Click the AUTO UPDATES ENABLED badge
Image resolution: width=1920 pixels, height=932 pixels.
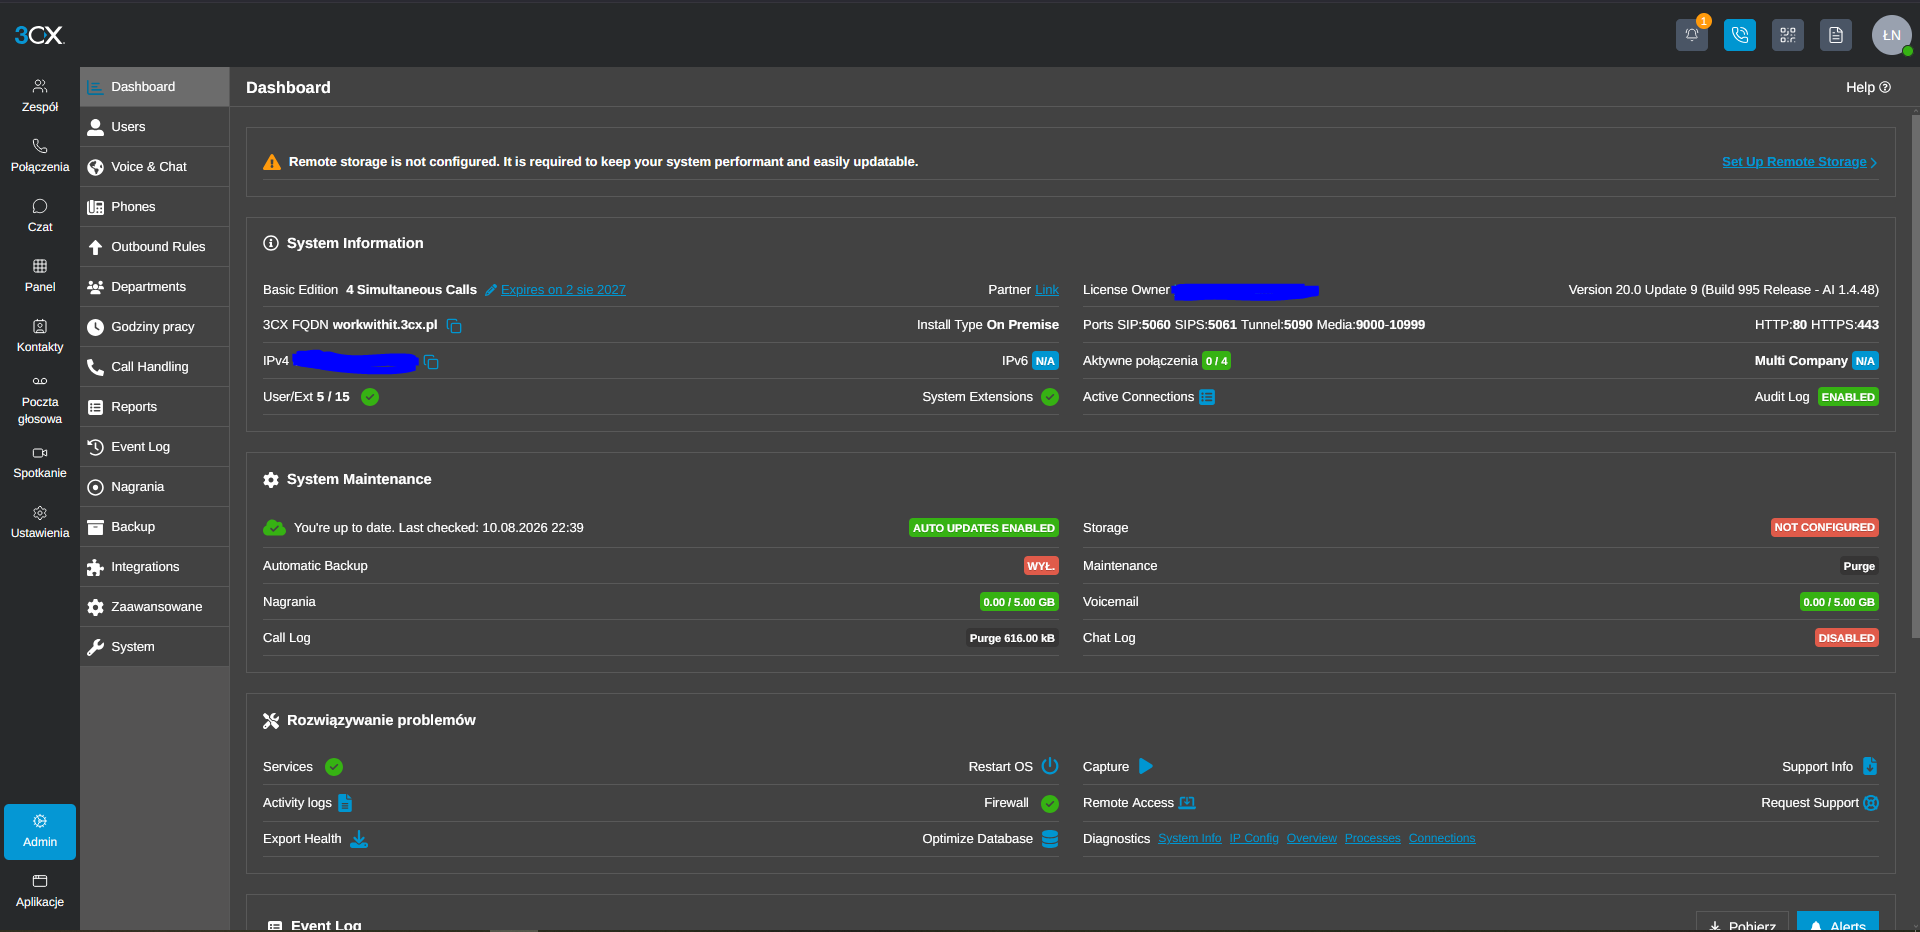coord(984,528)
